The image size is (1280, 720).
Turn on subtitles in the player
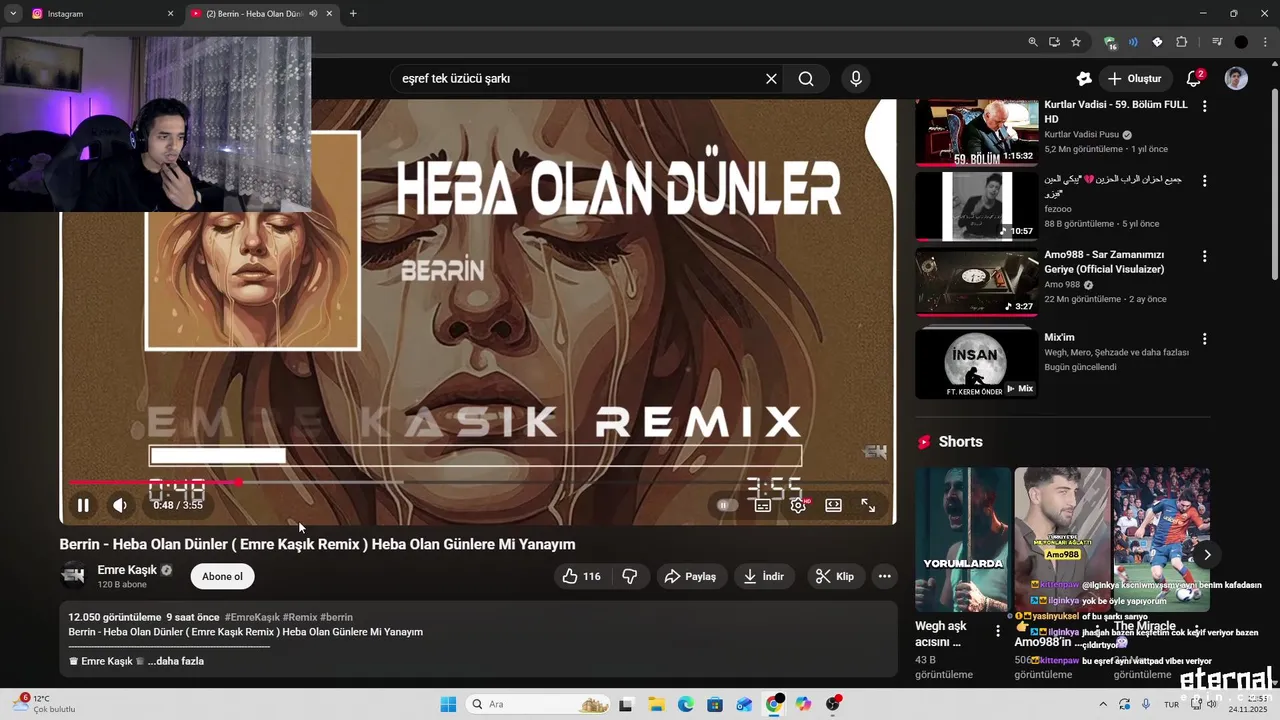[x=763, y=505]
